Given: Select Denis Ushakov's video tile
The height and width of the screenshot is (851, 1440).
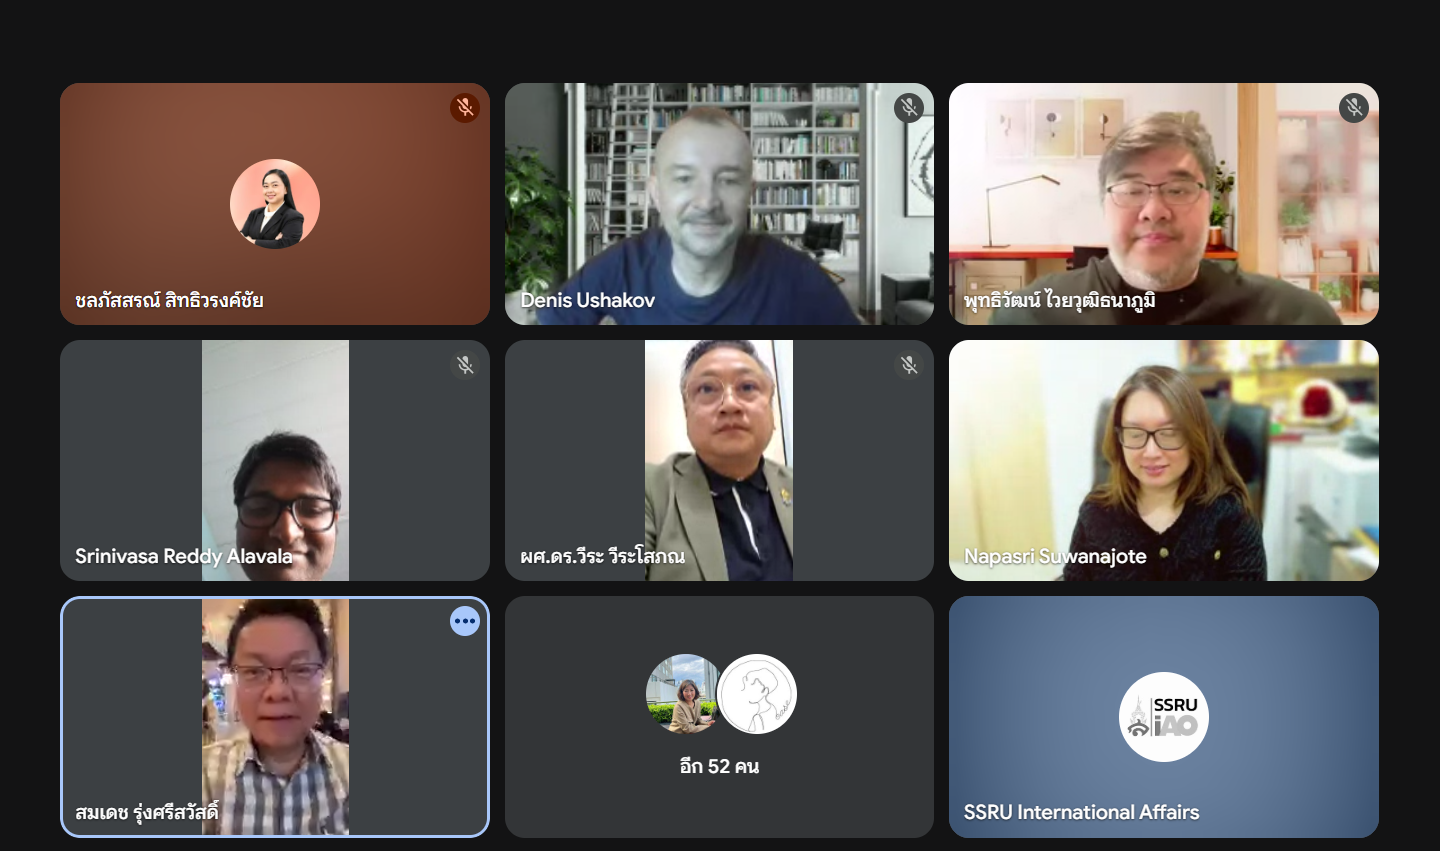Looking at the screenshot, I should [x=719, y=204].
